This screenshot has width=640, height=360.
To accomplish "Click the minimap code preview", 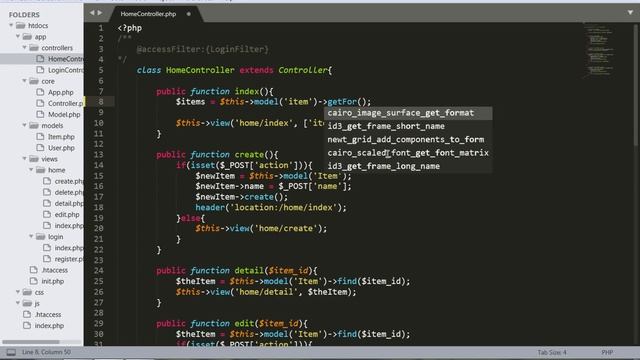I will (x=598, y=51).
